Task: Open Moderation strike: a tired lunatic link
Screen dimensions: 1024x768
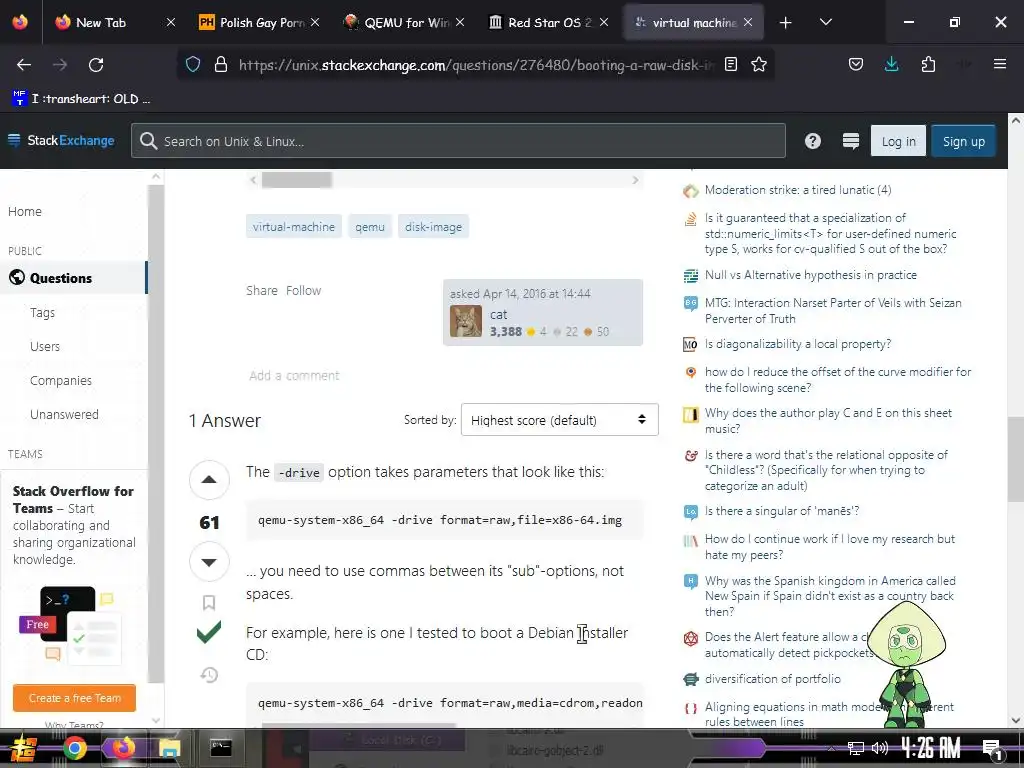Action: (797, 190)
